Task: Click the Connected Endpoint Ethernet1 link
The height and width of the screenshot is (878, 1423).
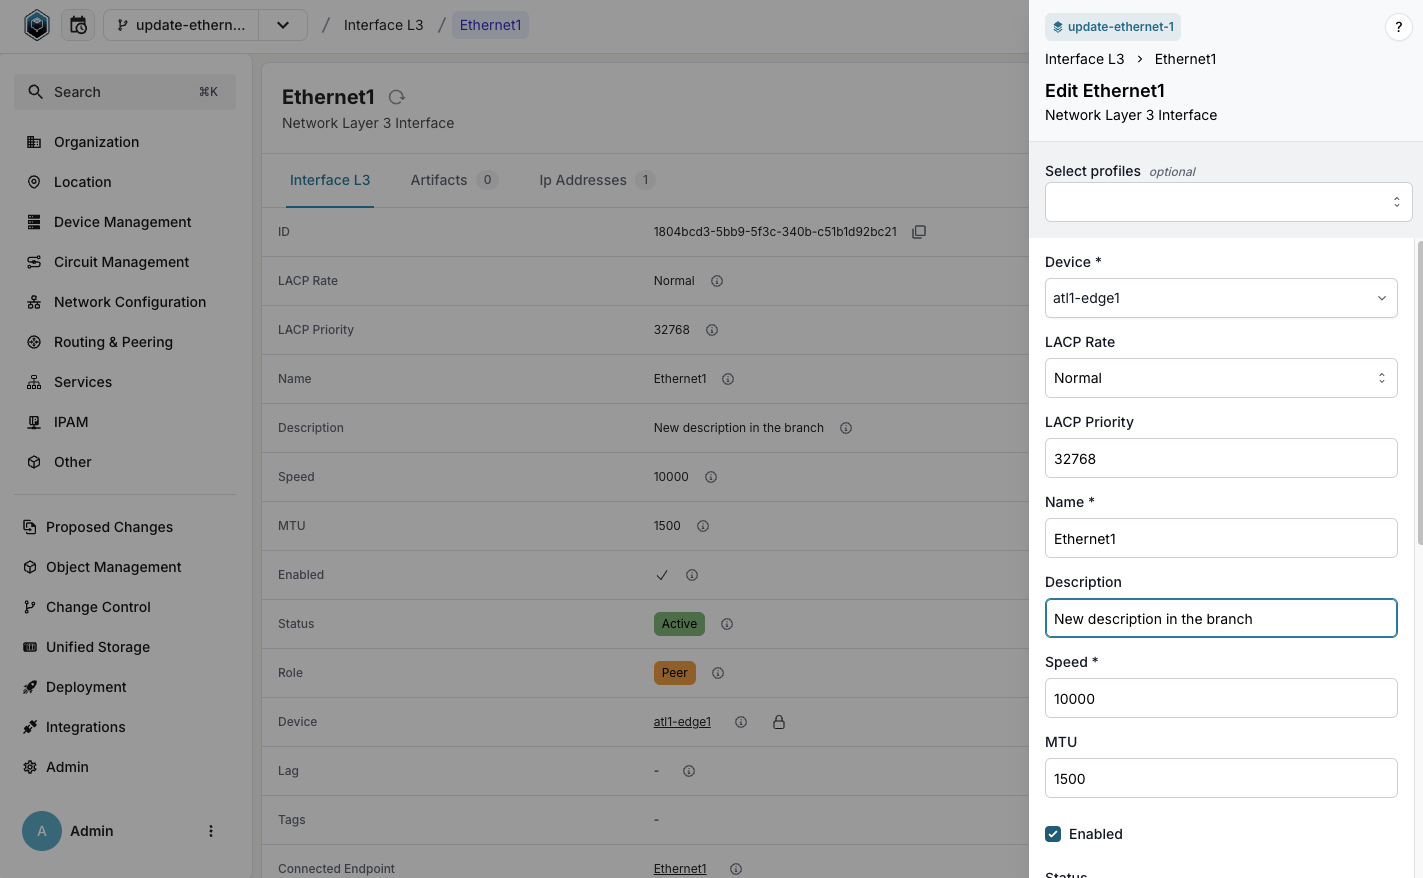Action: click(680, 869)
